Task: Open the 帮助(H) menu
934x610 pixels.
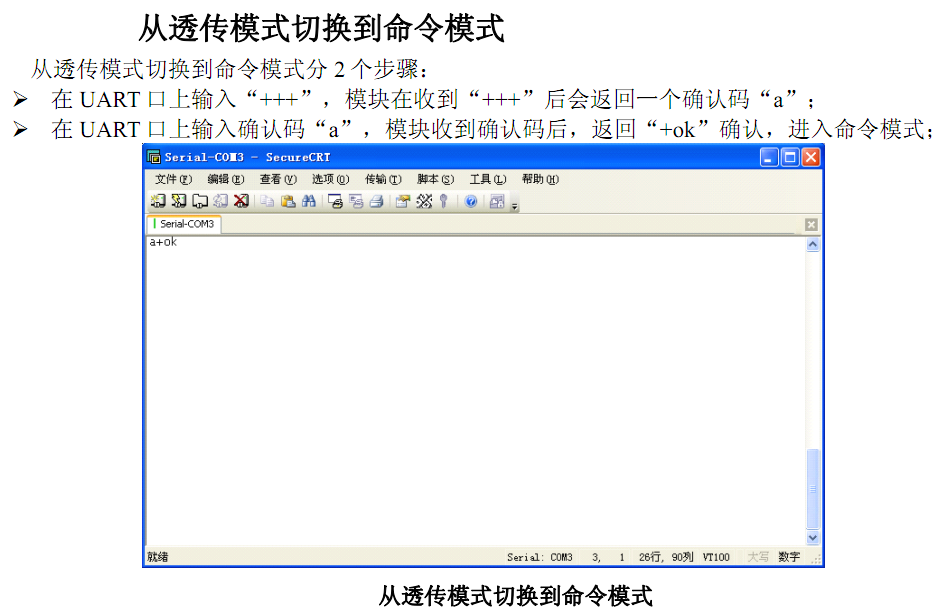Action: (x=540, y=179)
